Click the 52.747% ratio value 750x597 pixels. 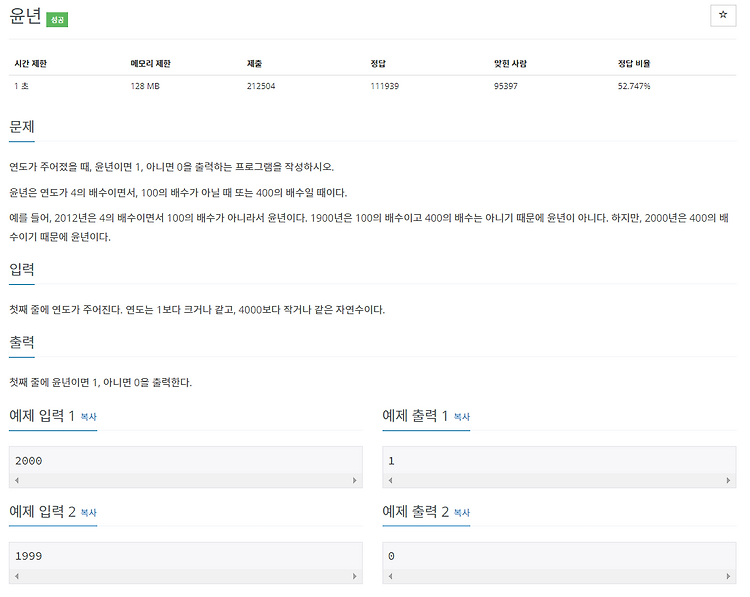click(634, 86)
